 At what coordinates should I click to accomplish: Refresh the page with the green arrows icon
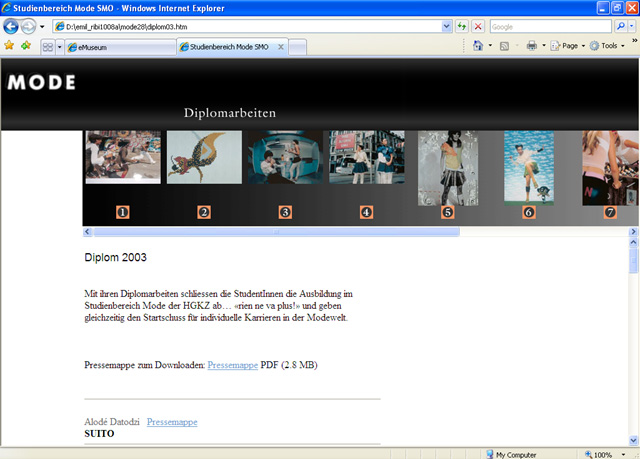tap(461, 26)
